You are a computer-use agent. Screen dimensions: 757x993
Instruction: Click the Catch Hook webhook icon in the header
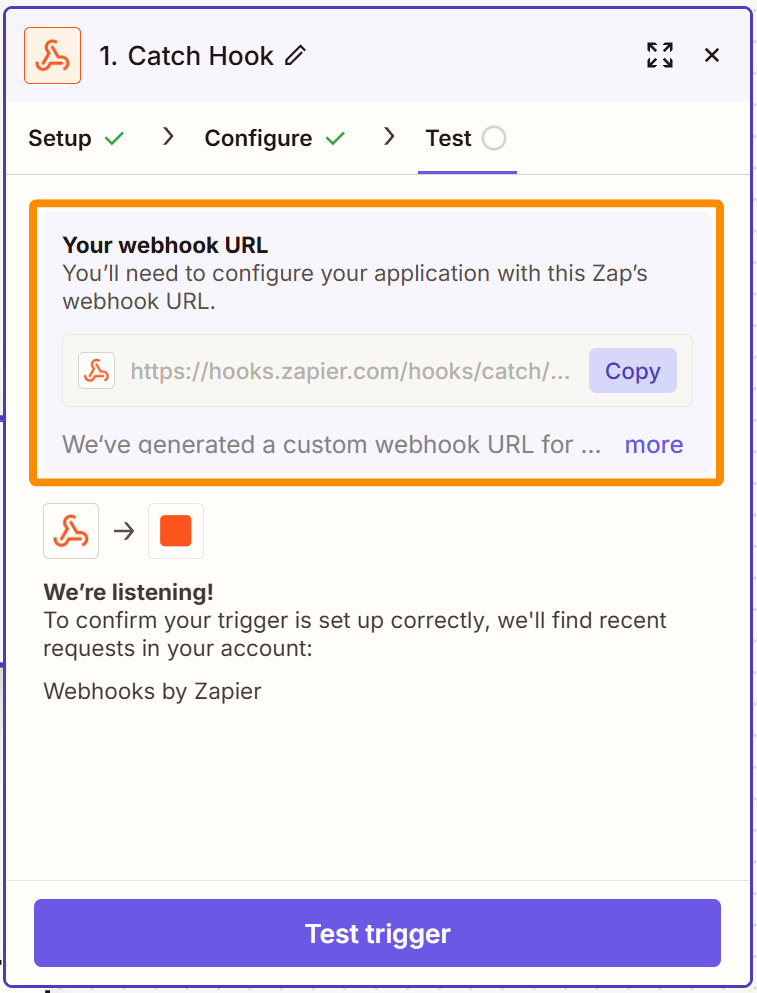[52, 55]
